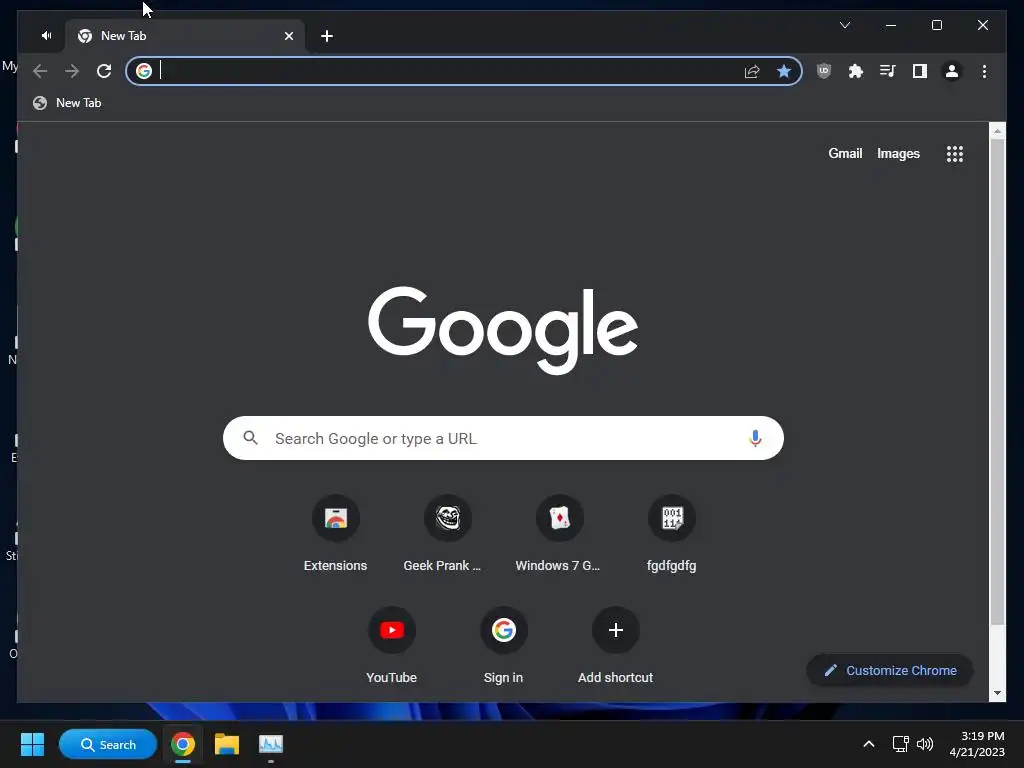Click the magnifier icon in the search box
The height and width of the screenshot is (768, 1024).
(x=251, y=438)
